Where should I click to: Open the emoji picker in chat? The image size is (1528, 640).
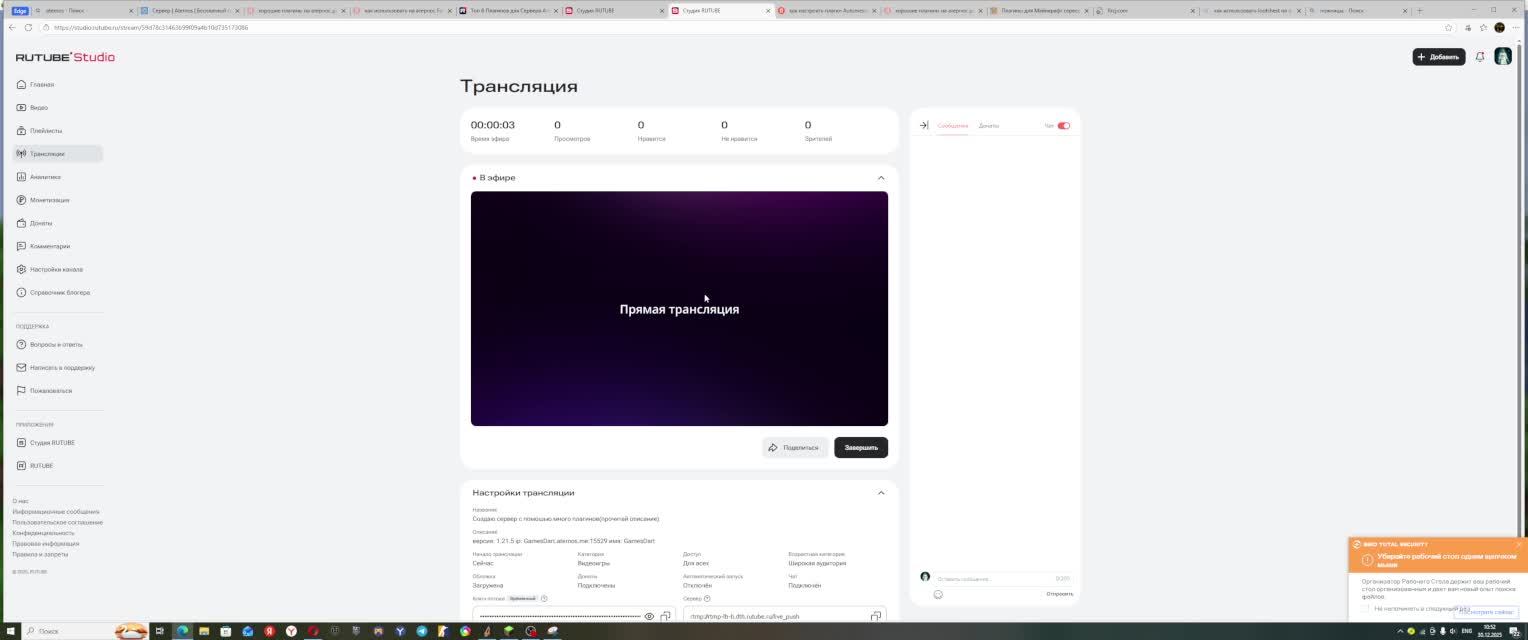[x=938, y=594]
